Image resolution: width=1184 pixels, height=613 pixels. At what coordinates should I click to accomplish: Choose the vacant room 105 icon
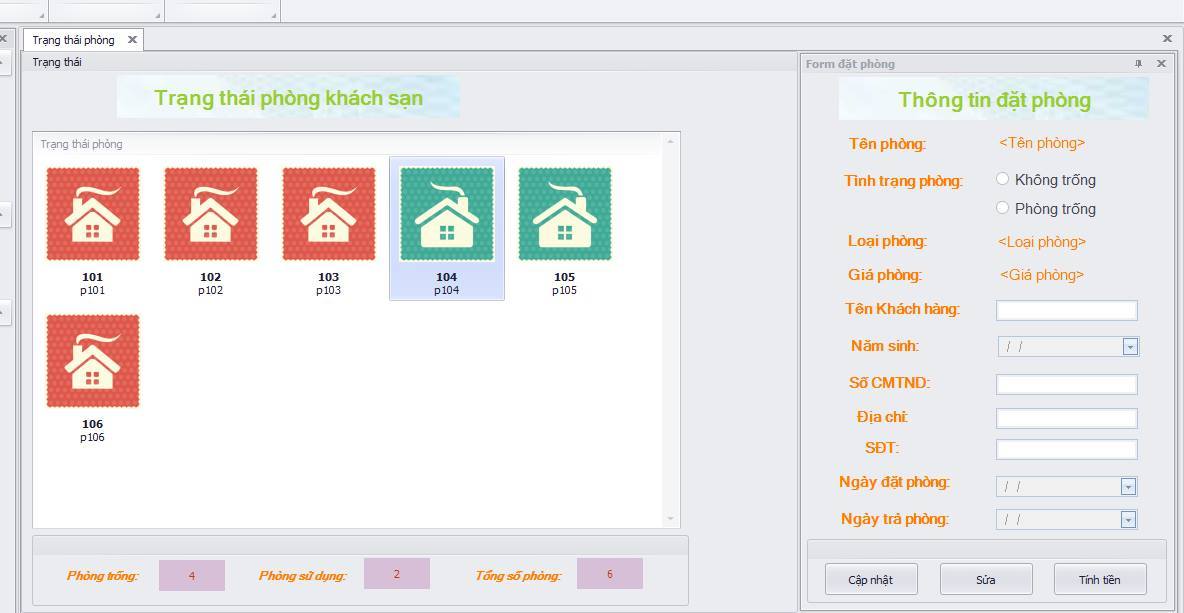(x=565, y=215)
